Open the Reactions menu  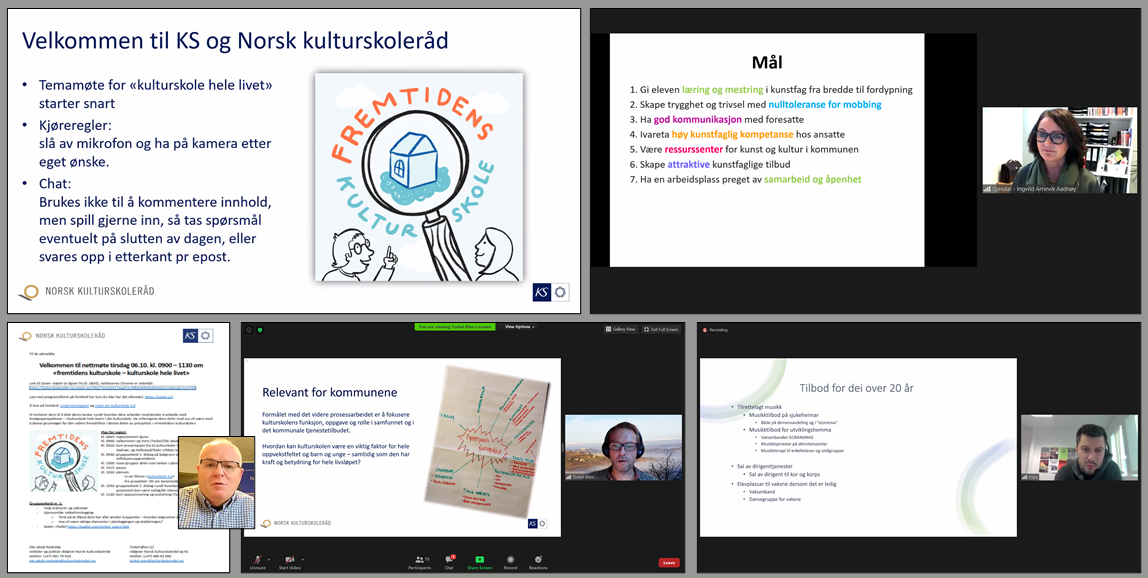(538, 559)
